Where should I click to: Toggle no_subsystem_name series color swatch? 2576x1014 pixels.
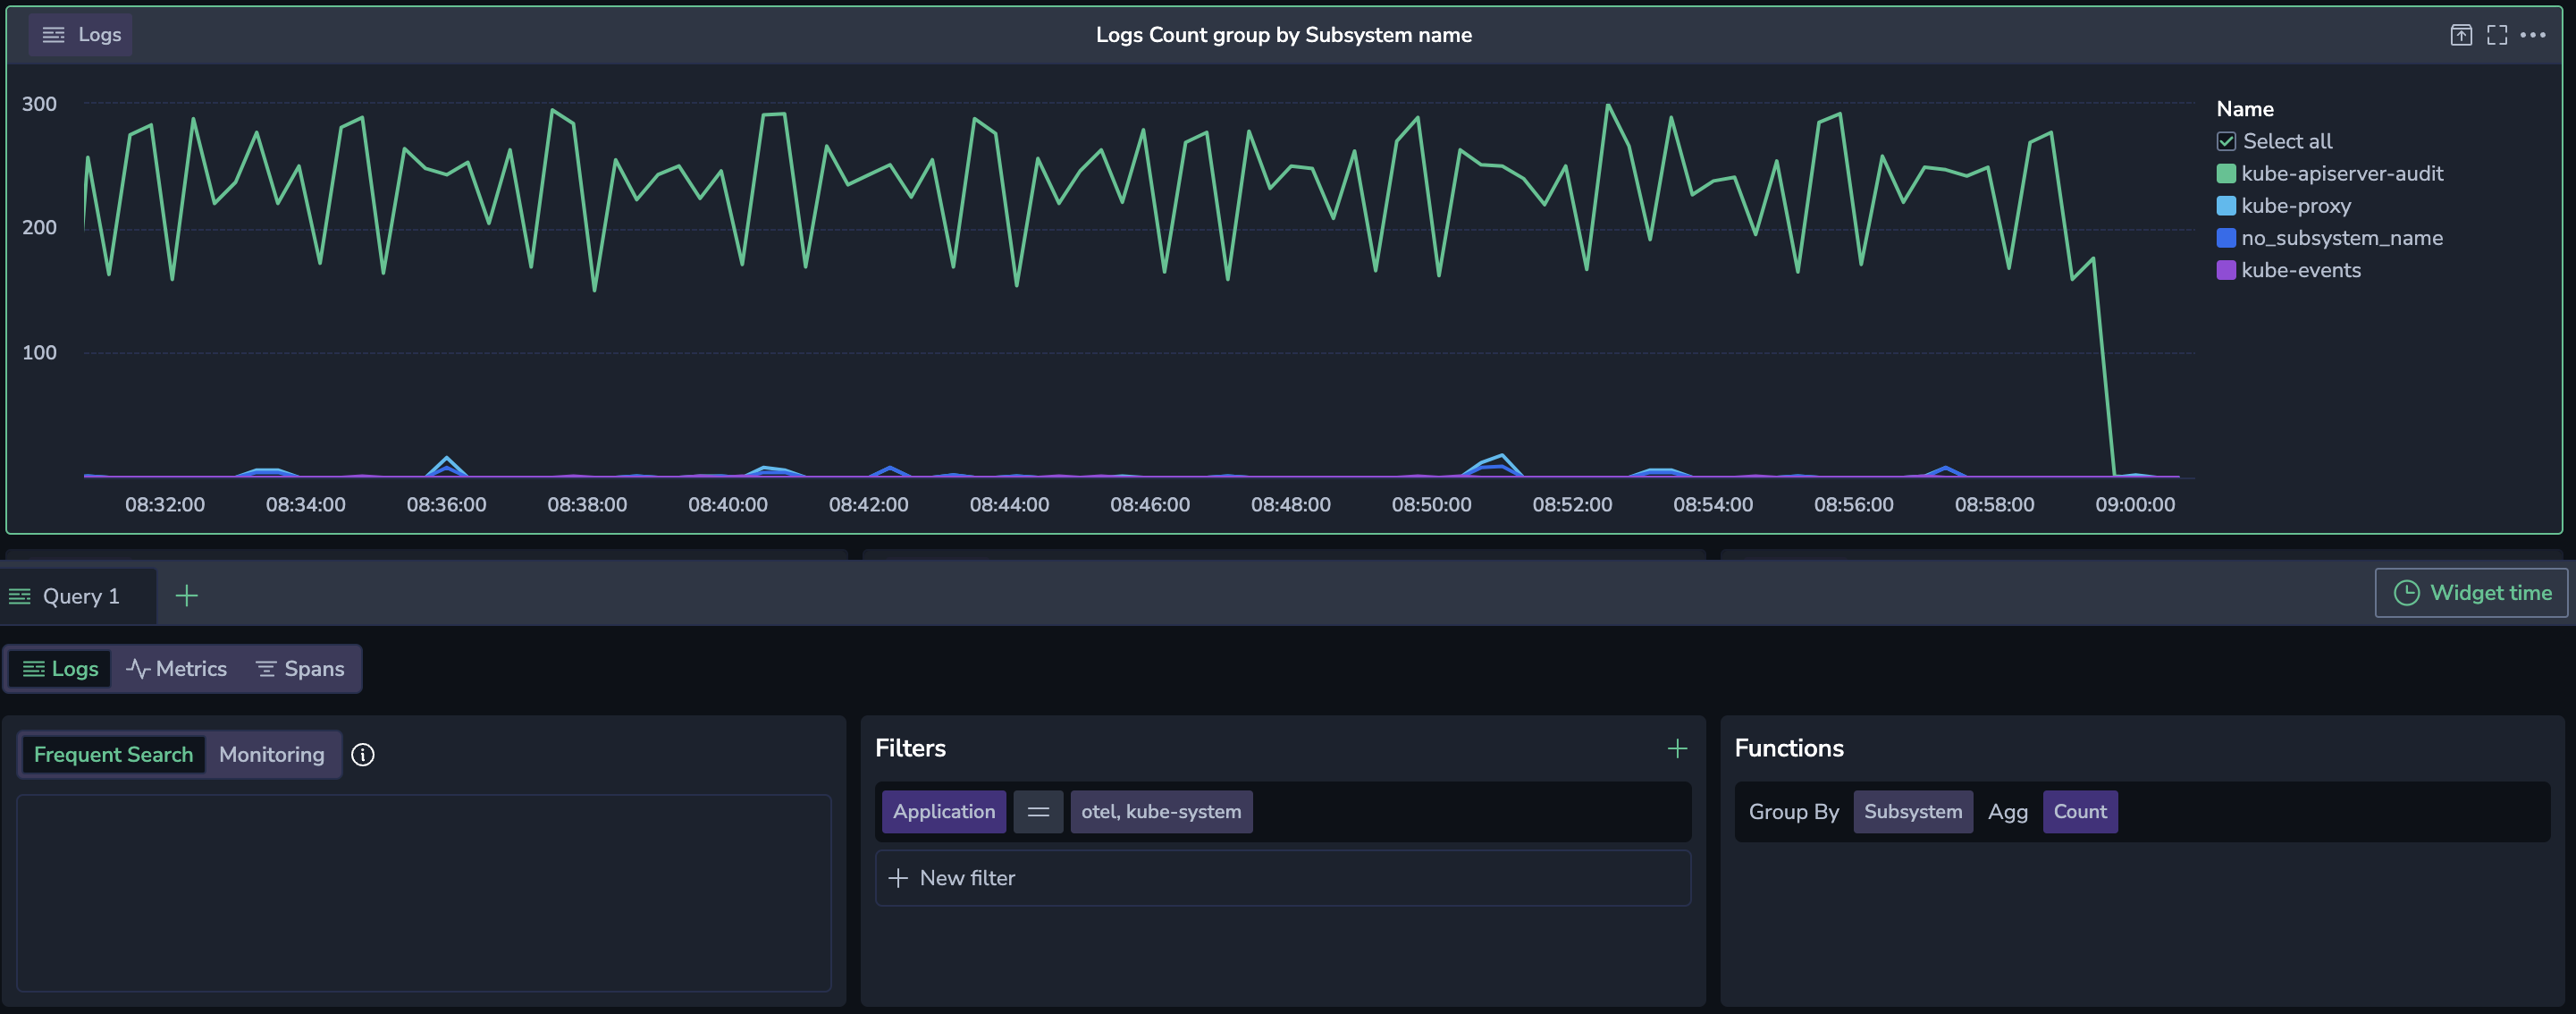coord(2226,238)
